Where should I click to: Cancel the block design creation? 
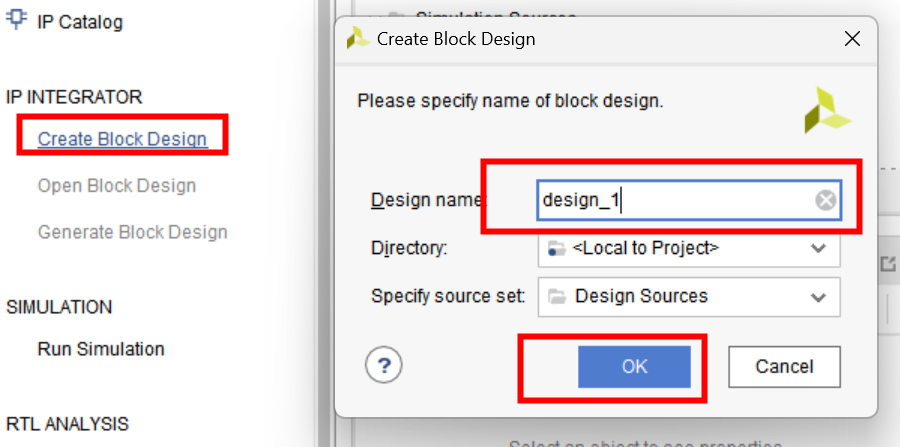784,367
